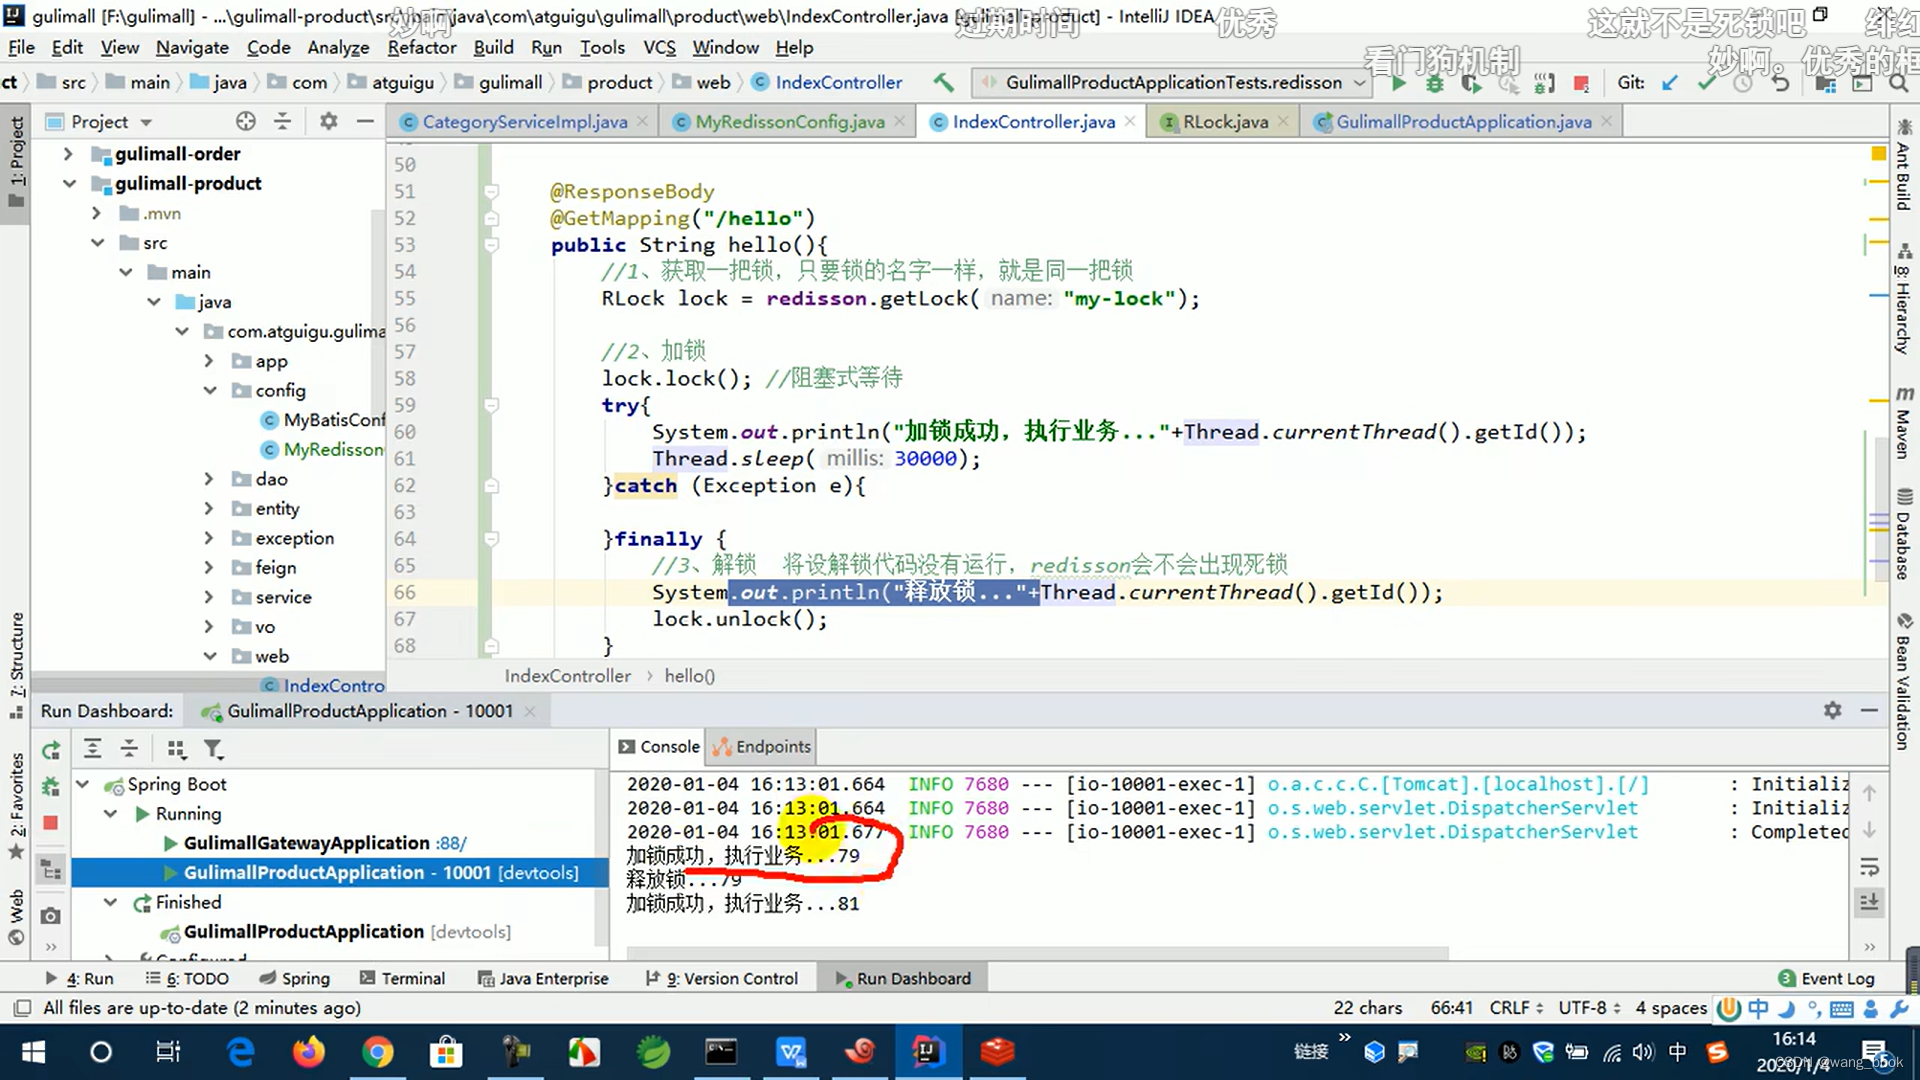
Task: Collapse the config package
Action: pos(209,390)
